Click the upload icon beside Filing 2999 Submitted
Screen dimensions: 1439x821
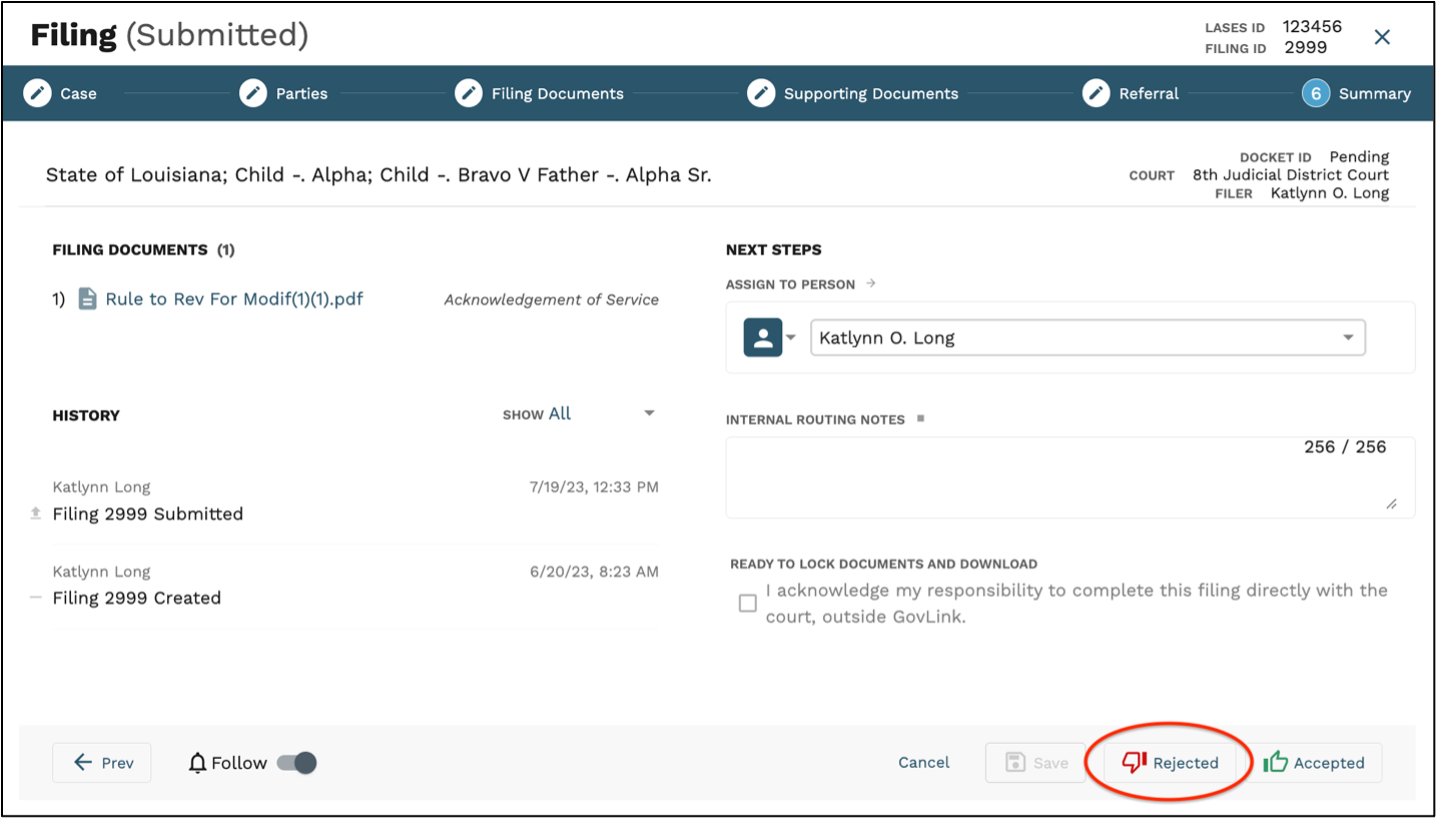coord(36,512)
